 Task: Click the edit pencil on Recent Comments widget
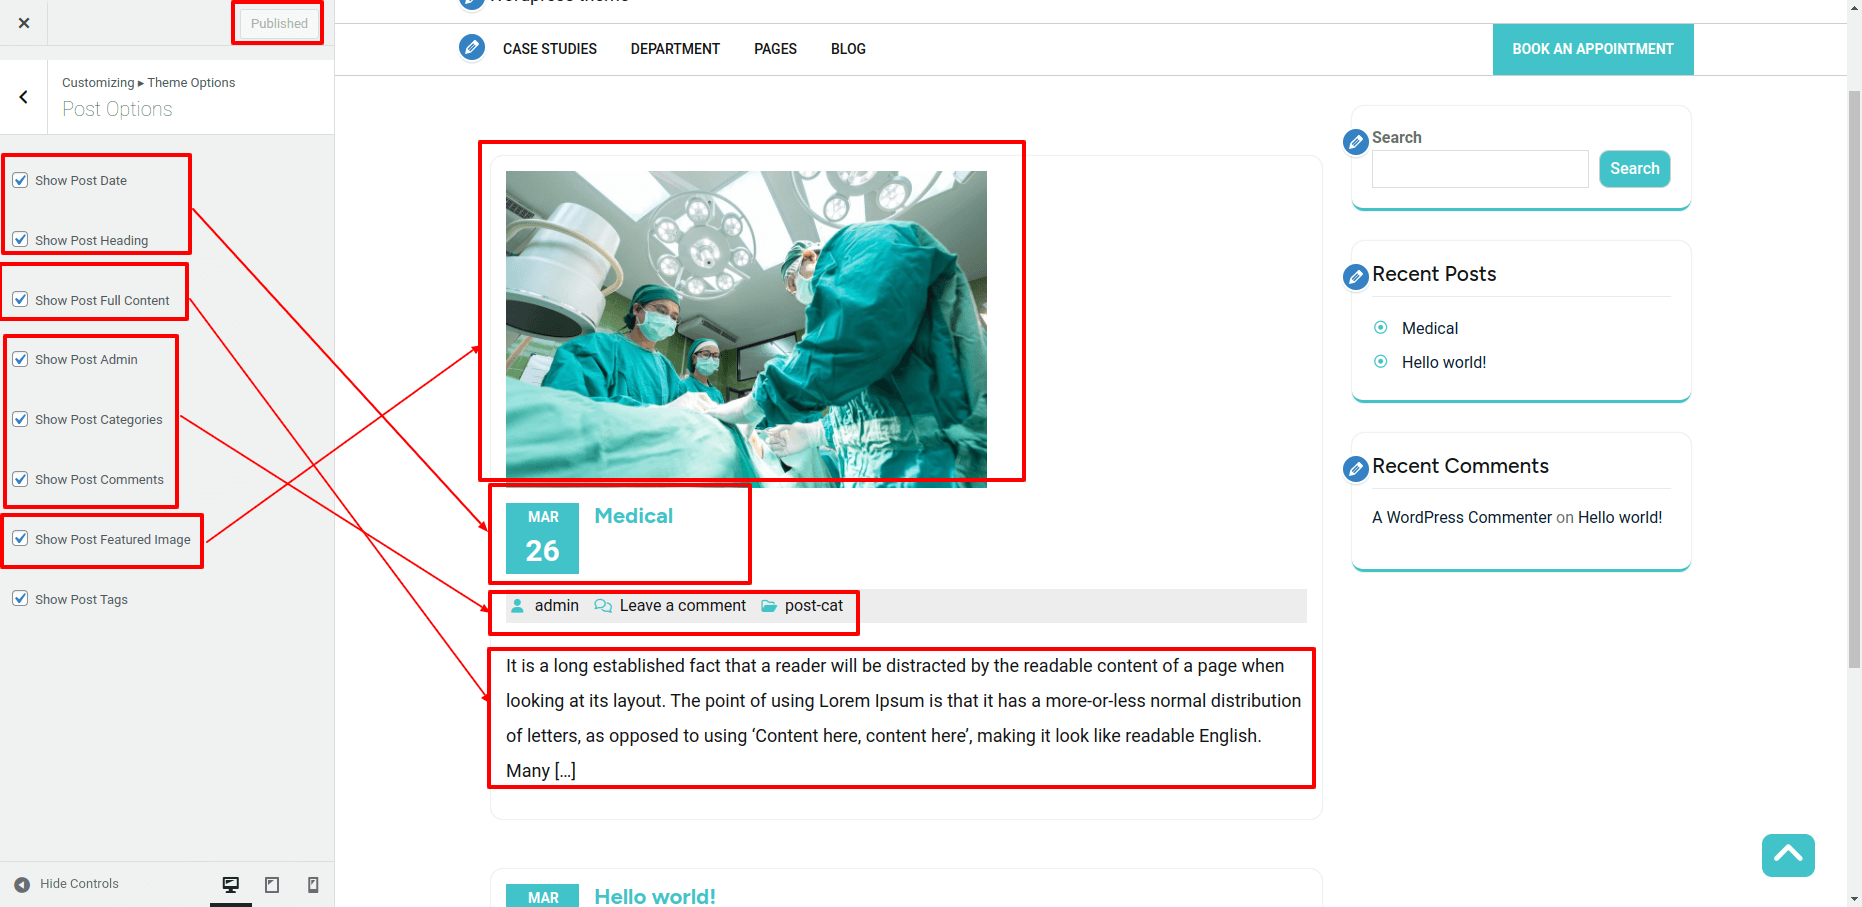pos(1355,469)
